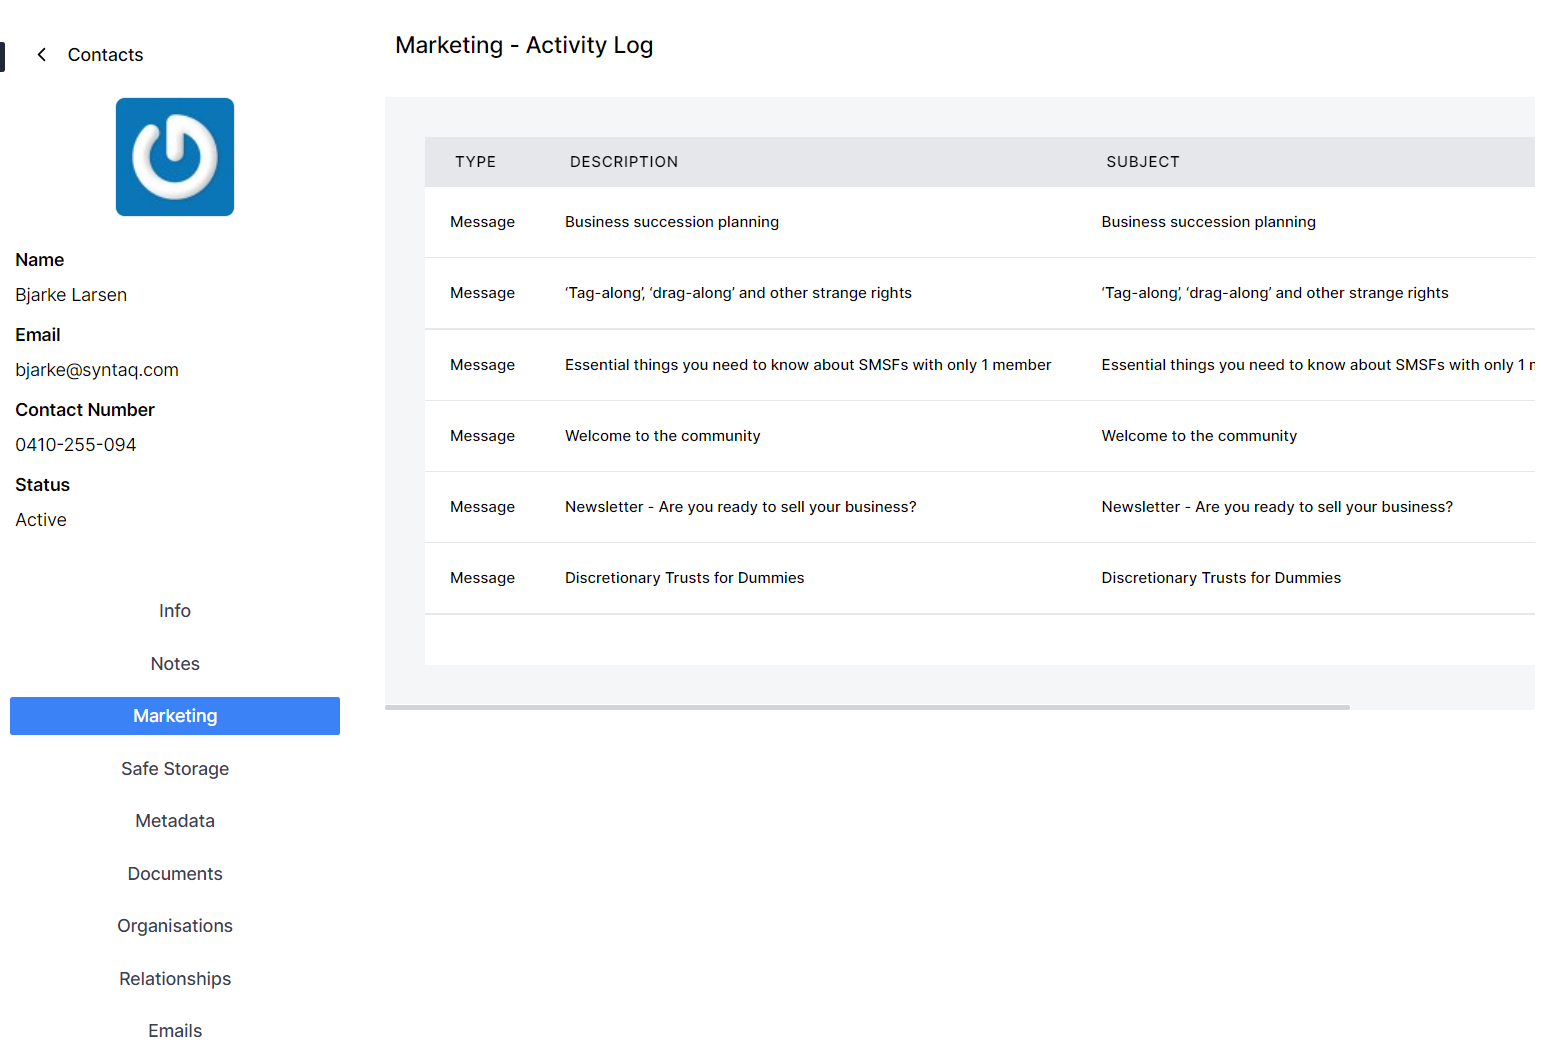This screenshot has height=1050, width=1550.
Task: Open the Relationships section
Action: coord(175,979)
